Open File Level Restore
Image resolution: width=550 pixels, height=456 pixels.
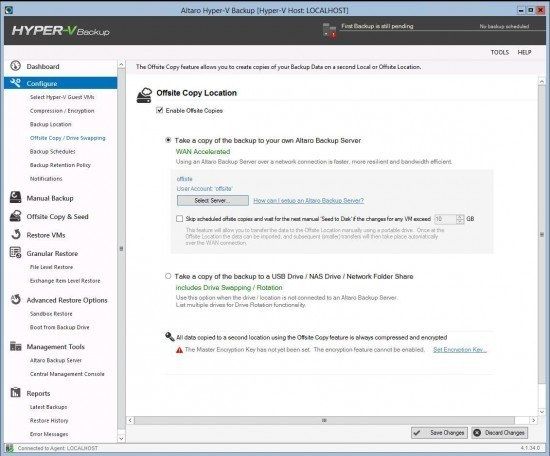51,267
